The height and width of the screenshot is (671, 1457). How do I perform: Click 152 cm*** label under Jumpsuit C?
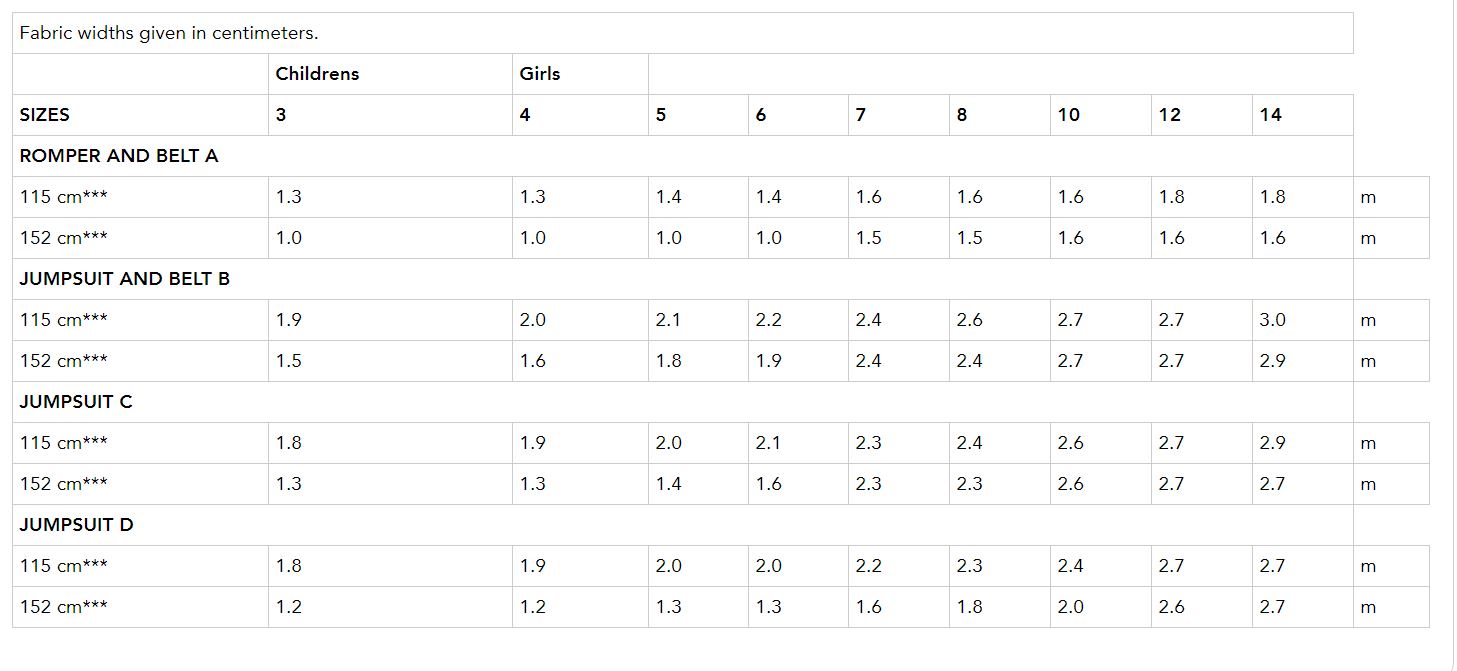tap(64, 484)
